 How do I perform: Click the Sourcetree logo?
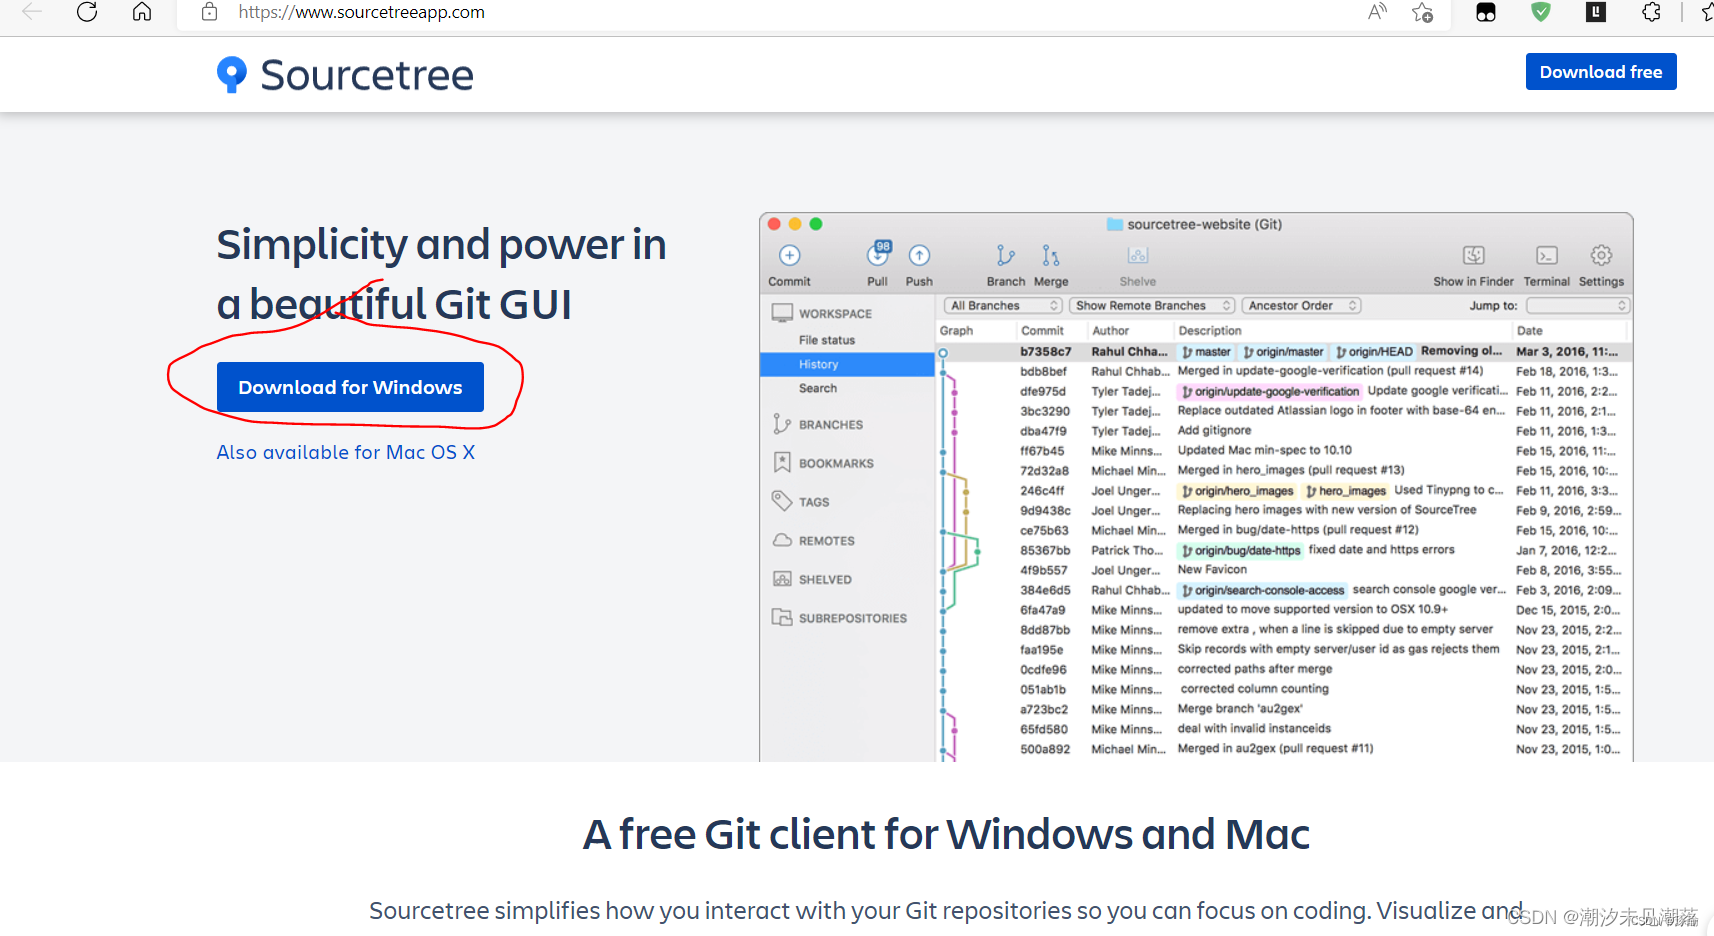point(345,75)
